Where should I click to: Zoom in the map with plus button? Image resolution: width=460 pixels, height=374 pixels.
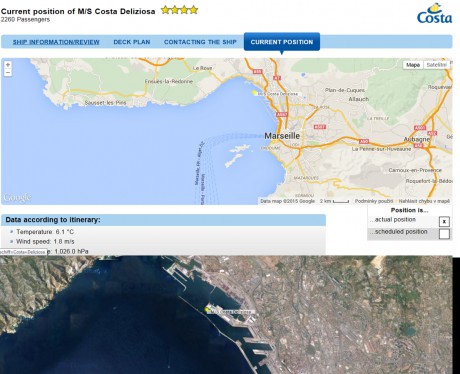[x=8, y=65]
